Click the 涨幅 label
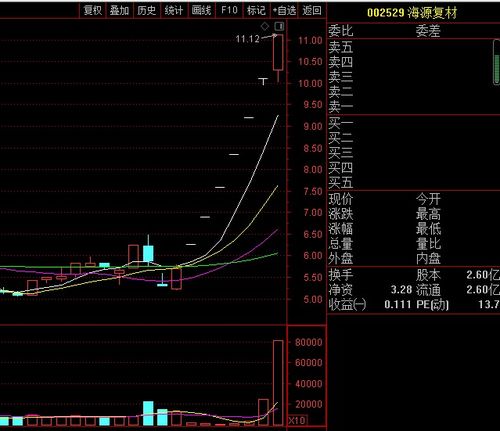This screenshot has height=431, width=500. pyautogui.click(x=341, y=229)
